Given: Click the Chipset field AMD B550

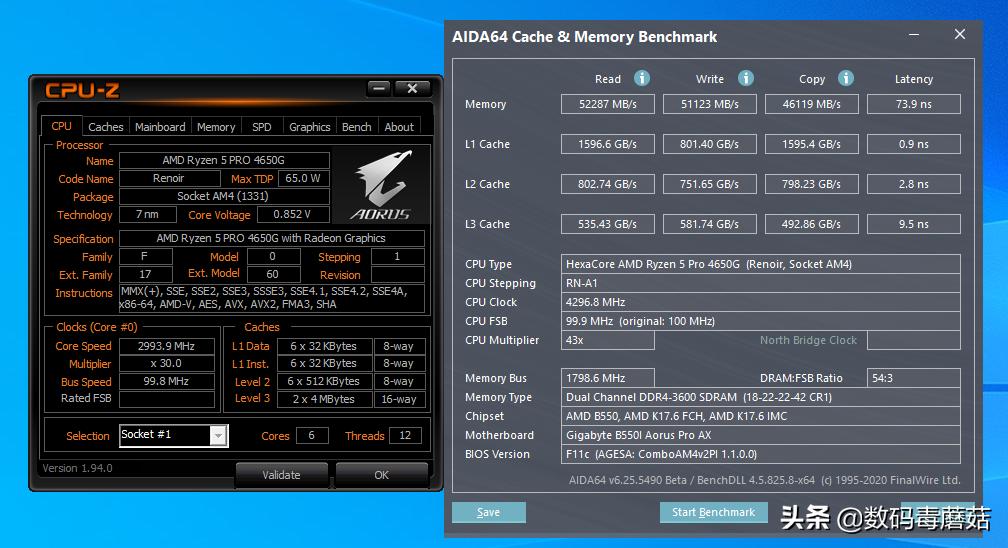Looking at the screenshot, I should 760,416.
